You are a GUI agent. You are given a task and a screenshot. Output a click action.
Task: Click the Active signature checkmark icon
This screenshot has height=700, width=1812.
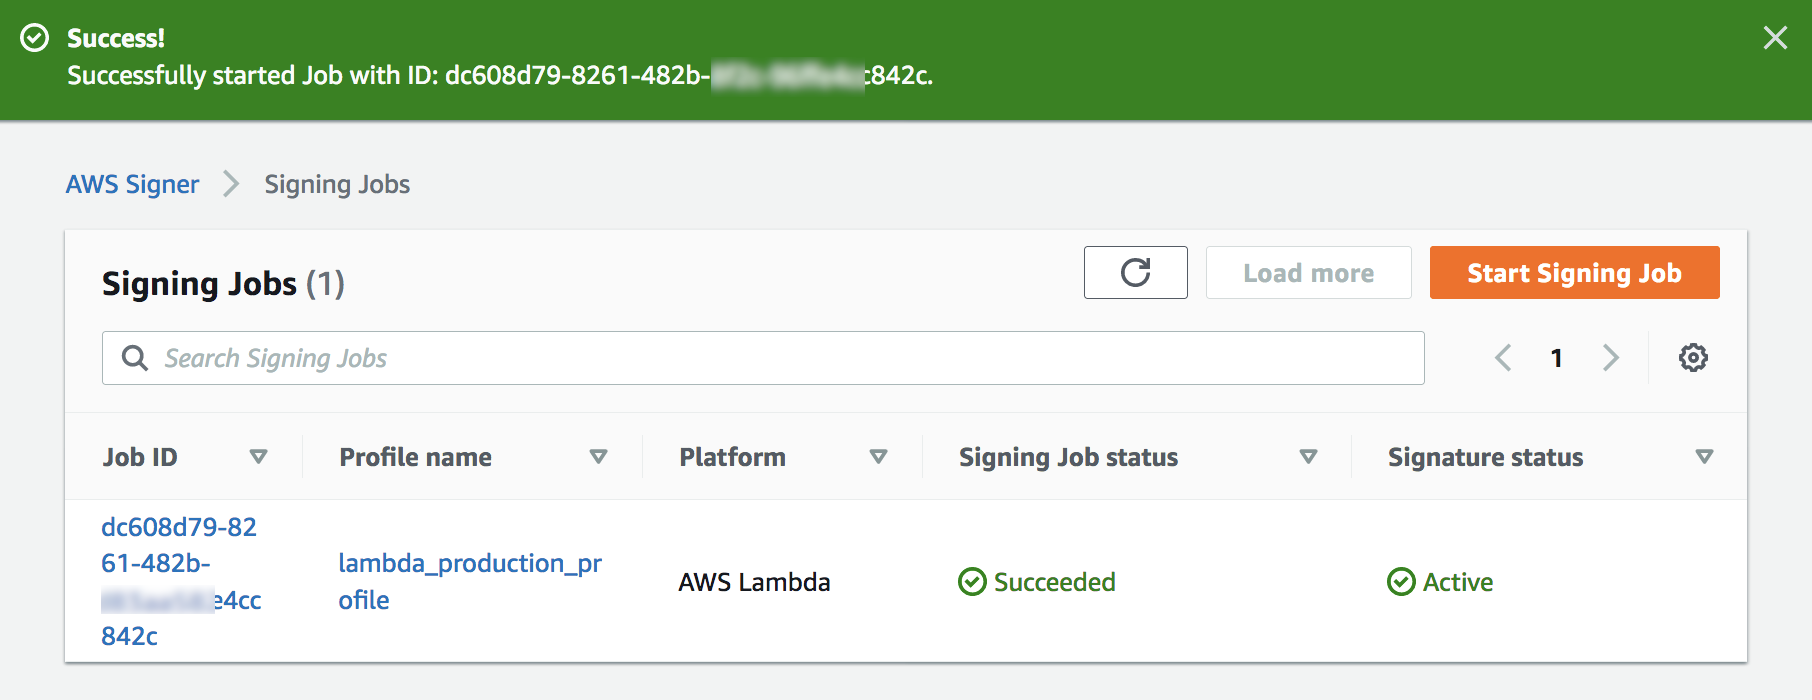1401,582
